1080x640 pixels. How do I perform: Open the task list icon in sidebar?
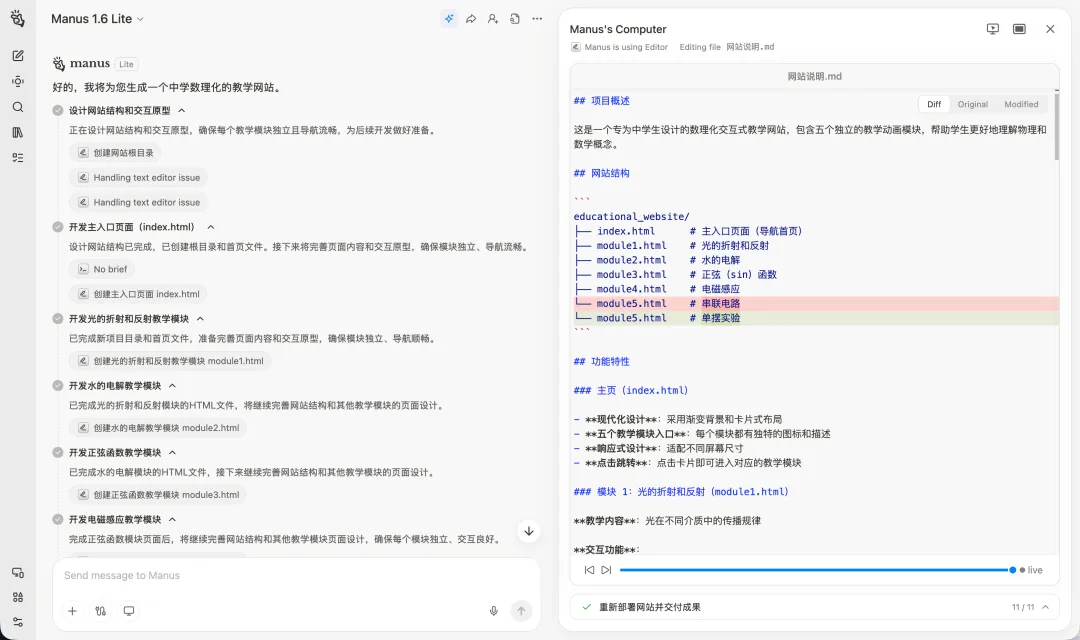click(x=18, y=158)
